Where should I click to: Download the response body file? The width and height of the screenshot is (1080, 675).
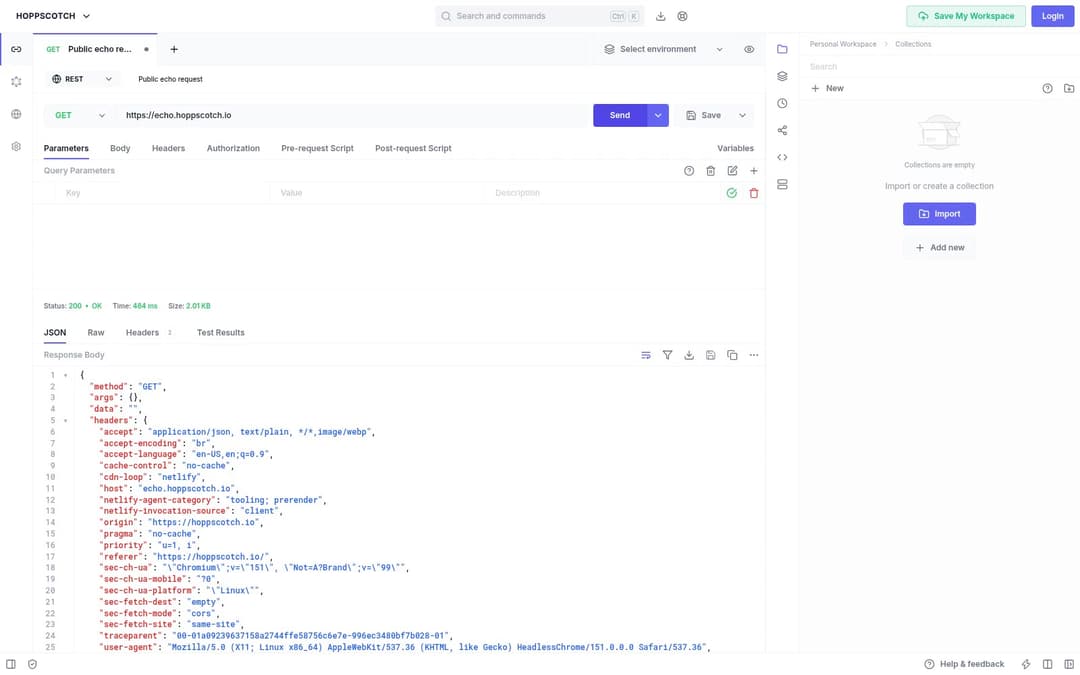click(689, 355)
